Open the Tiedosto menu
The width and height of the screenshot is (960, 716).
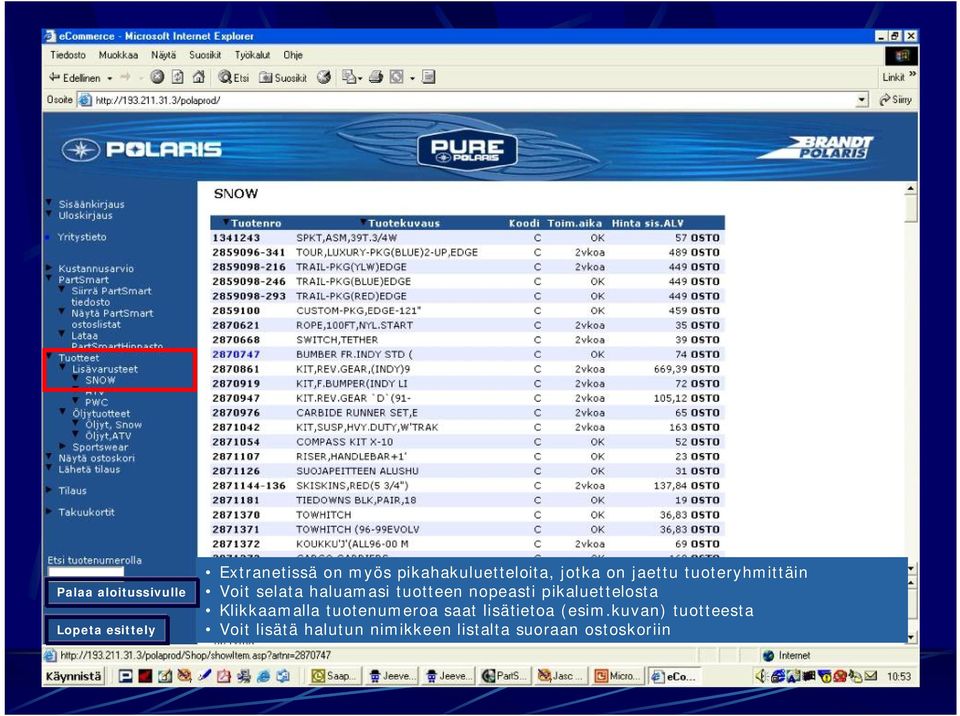pos(68,55)
